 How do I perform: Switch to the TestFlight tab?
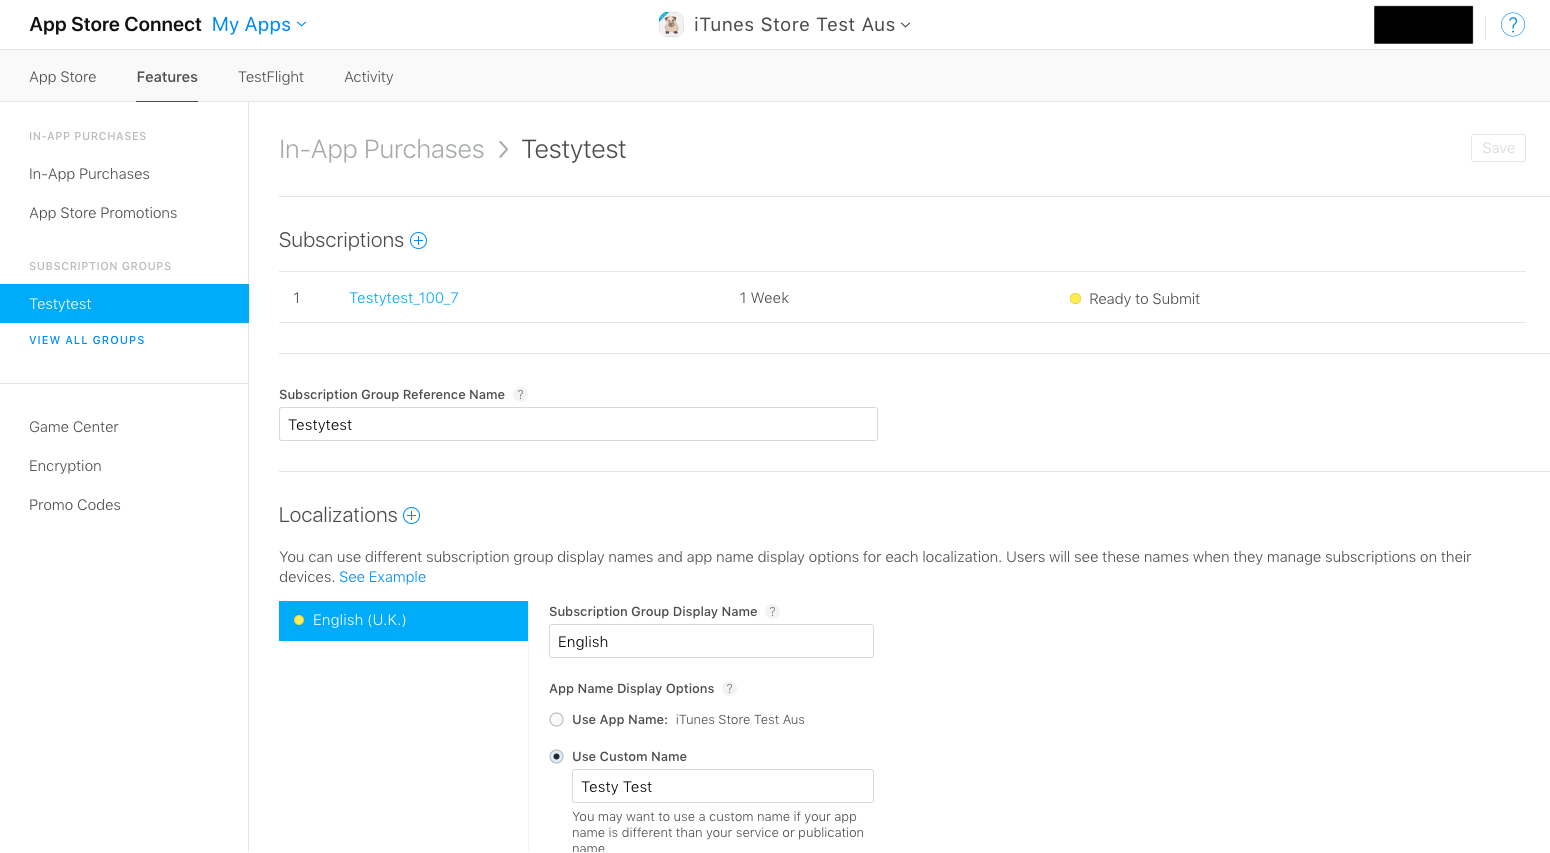pos(271,77)
